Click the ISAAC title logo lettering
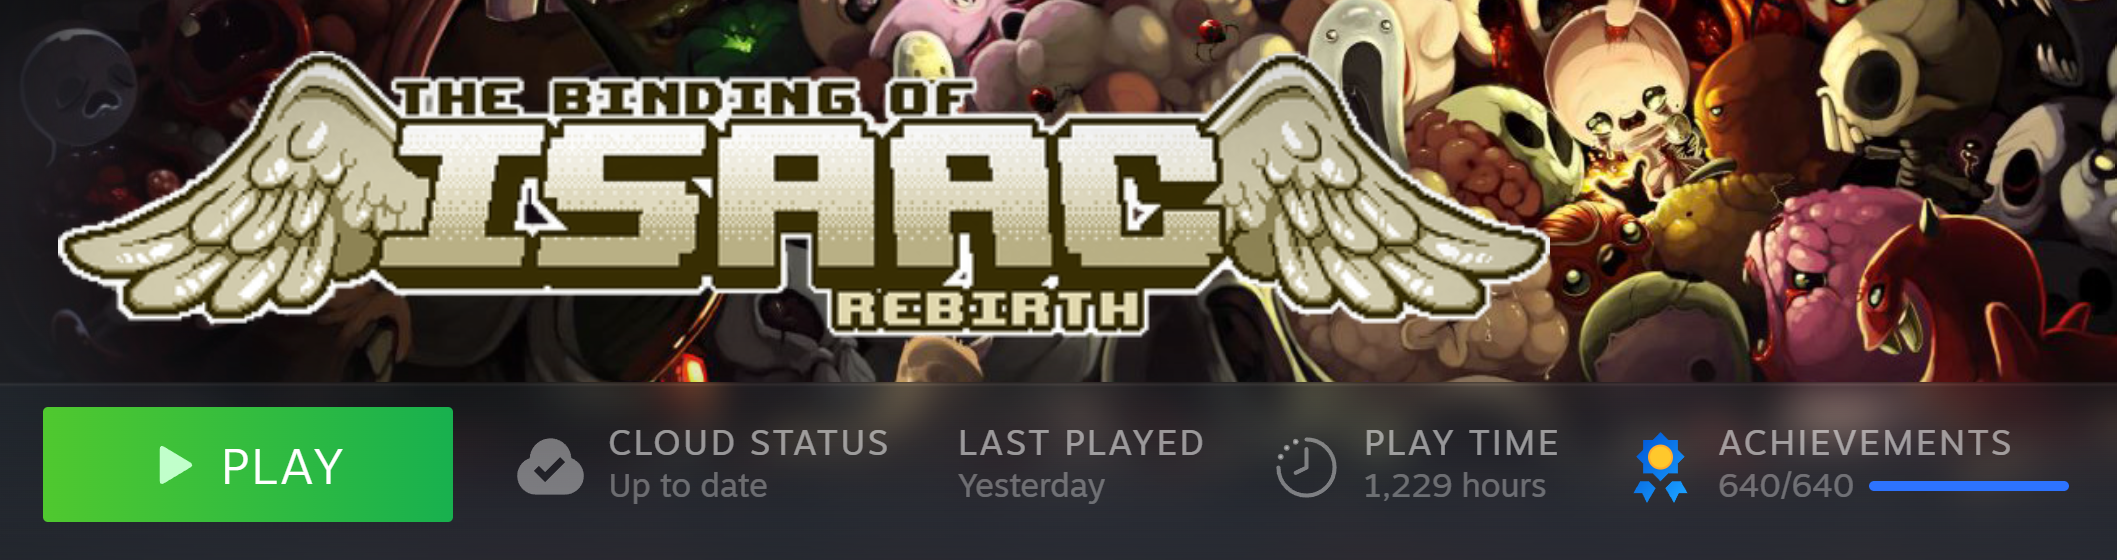Viewport: 2117px width, 560px height. [810, 200]
